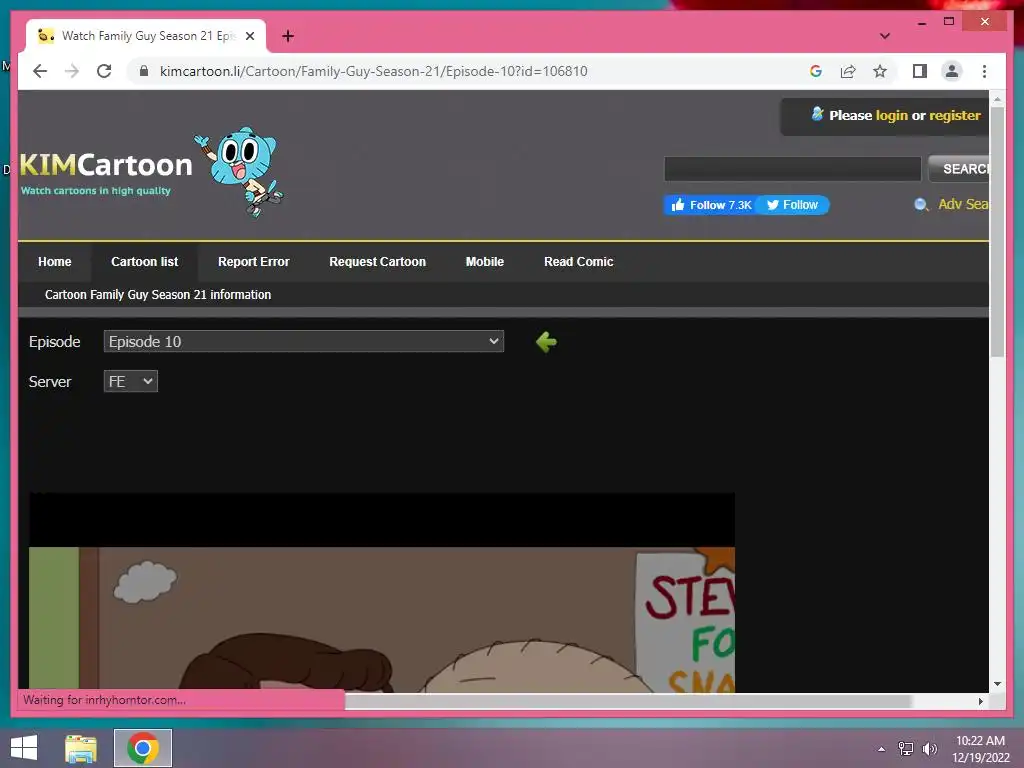1024x768 pixels.
Task: Click the horizontal scrollbar thumb
Action: coord(628,701)
